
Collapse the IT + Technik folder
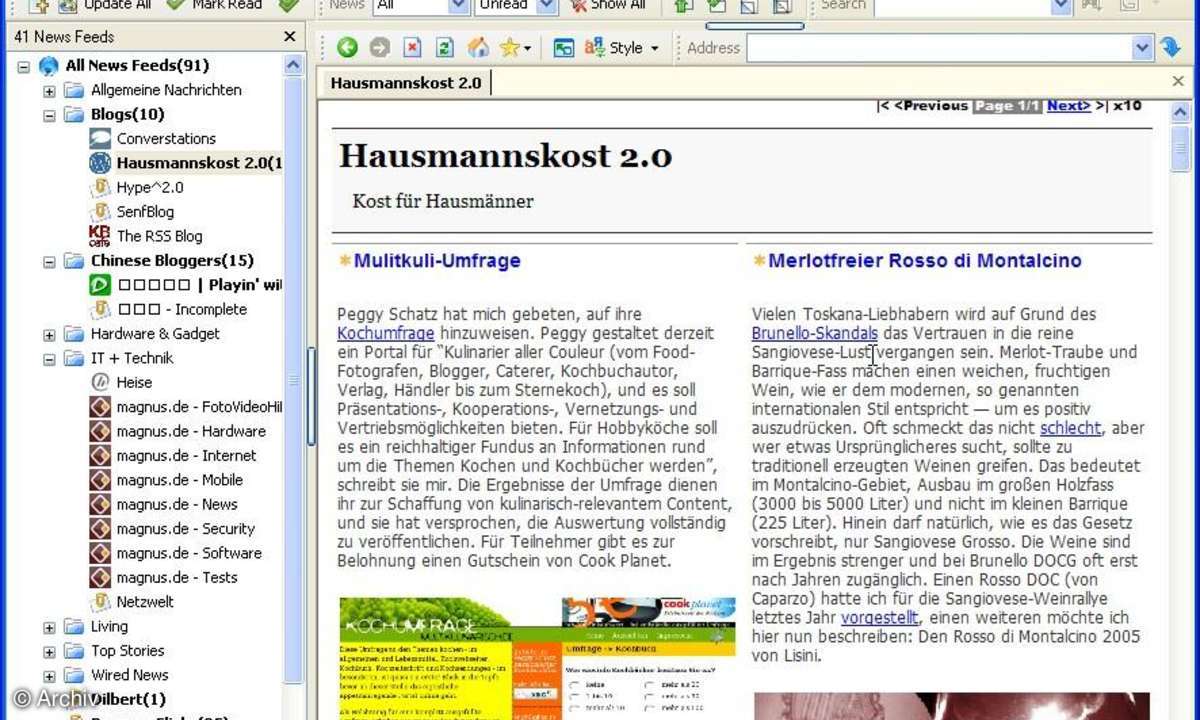pos(49,358)
